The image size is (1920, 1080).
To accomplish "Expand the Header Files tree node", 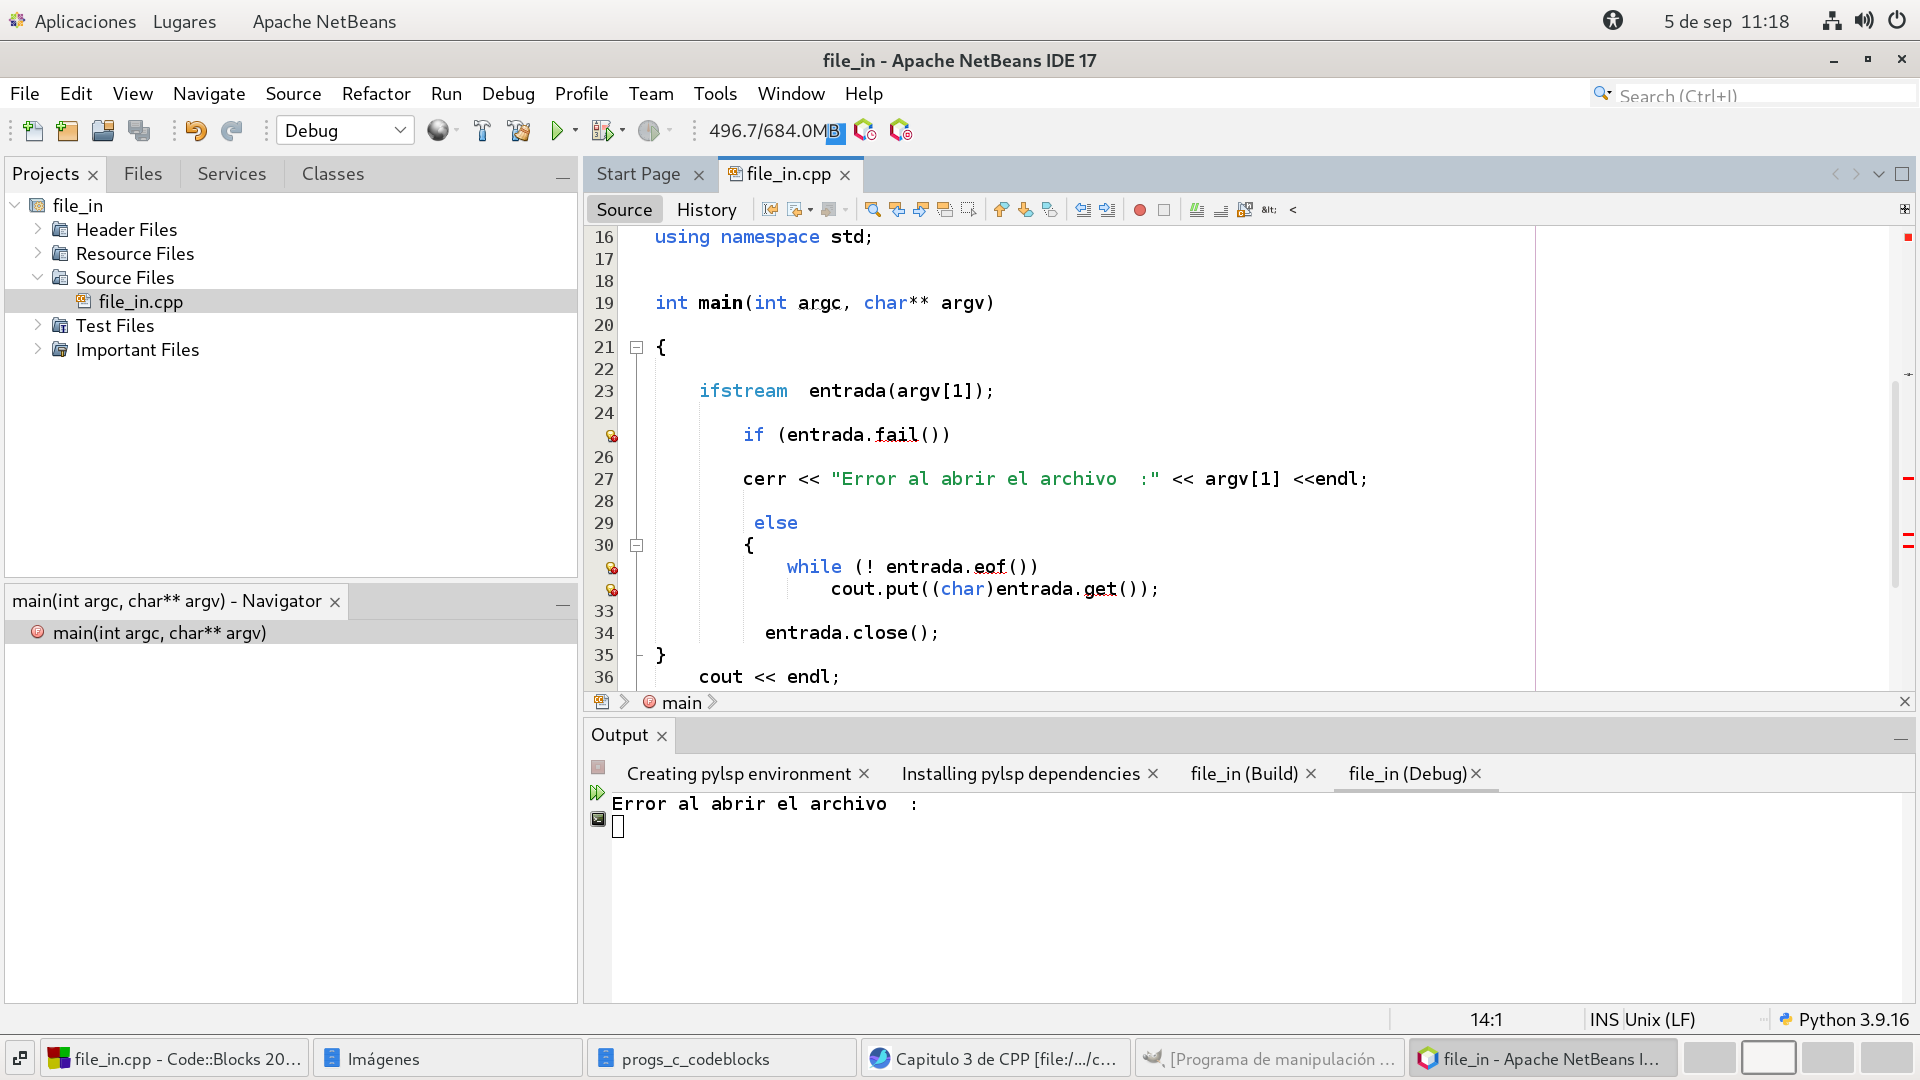I will pos(38,229).
